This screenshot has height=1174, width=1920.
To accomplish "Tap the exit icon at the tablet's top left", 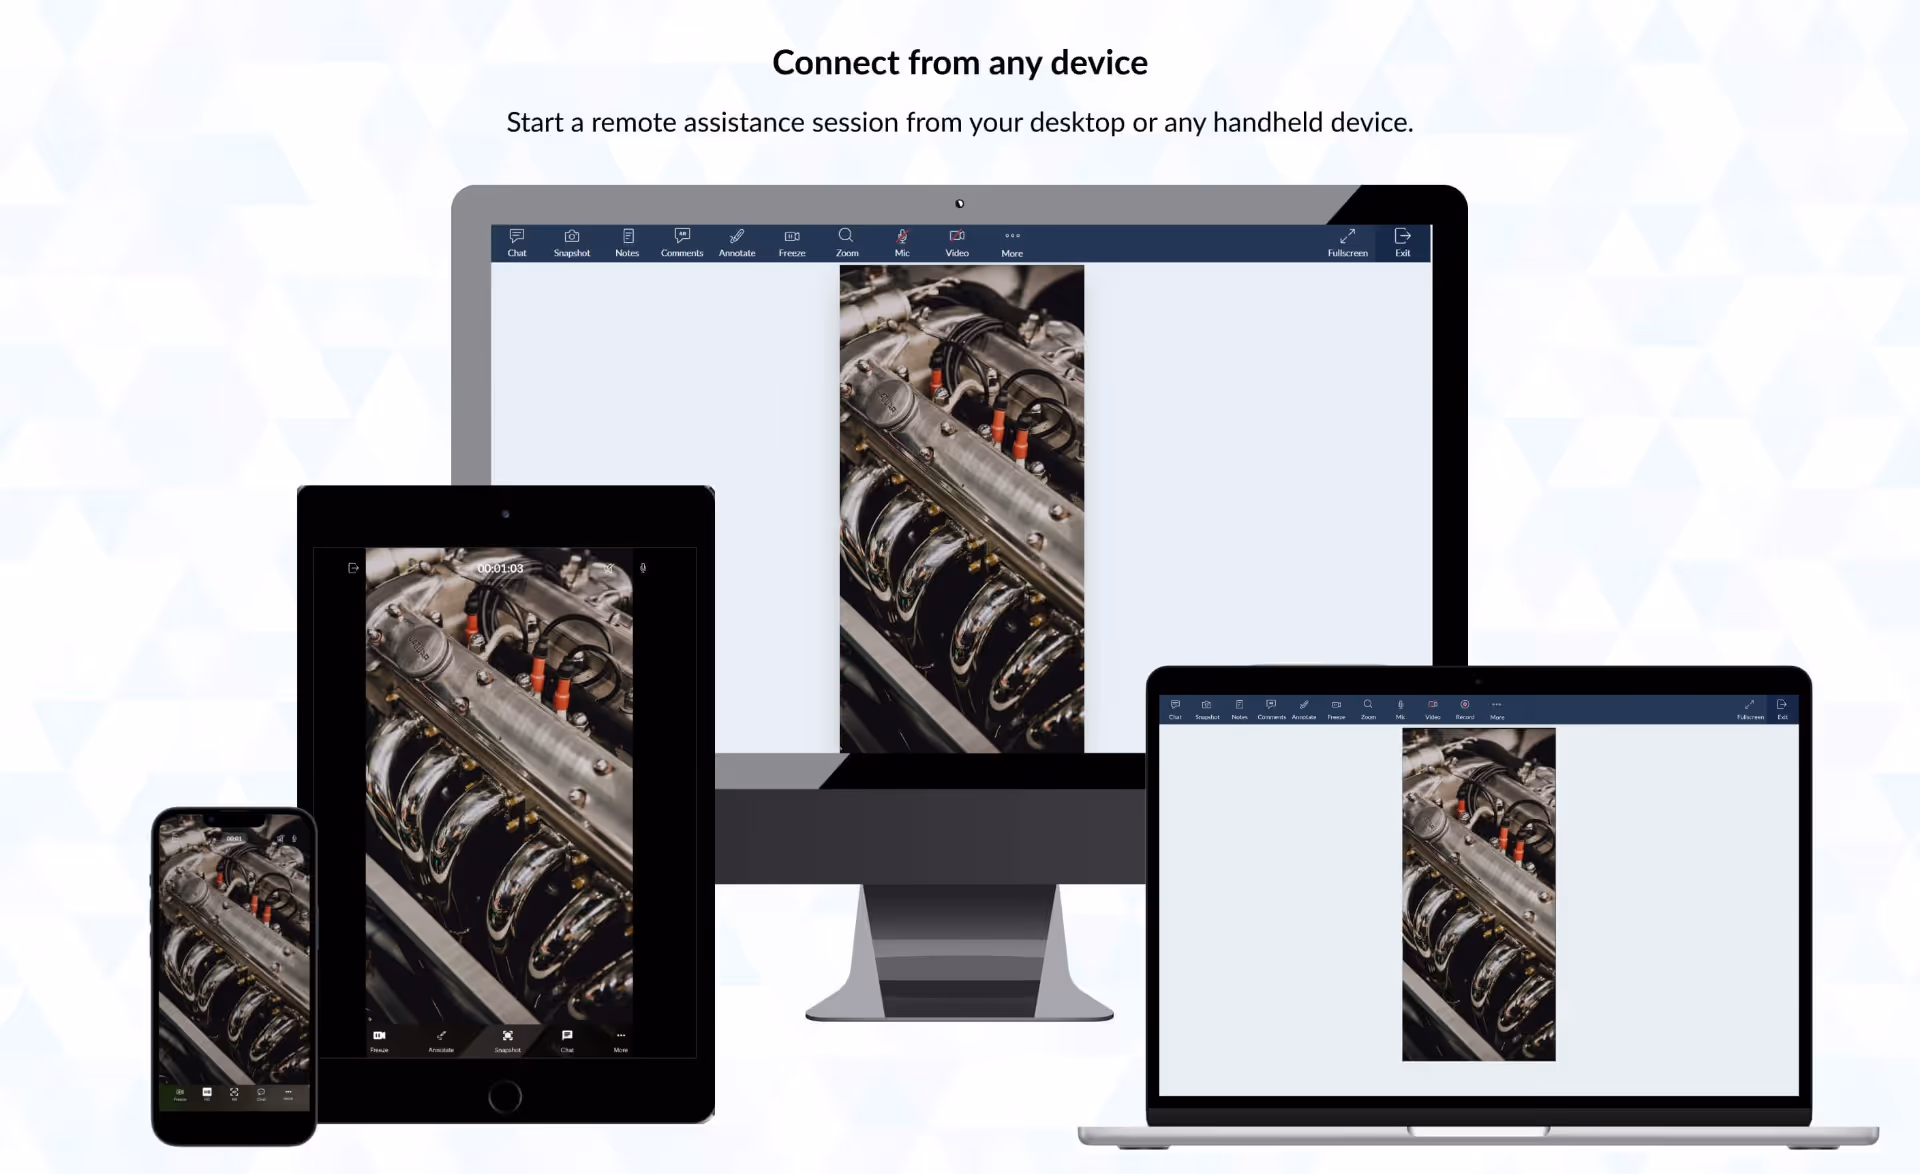I will click(353, 568).
